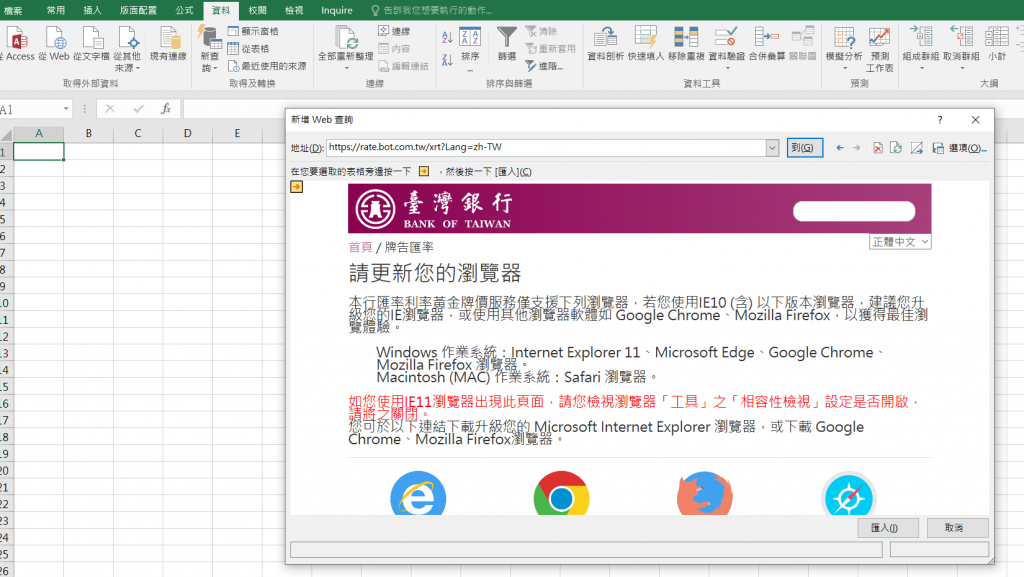The image size is (1024, 577).
Task: Open the 排序 sort dialog
Action: [470, 44]
